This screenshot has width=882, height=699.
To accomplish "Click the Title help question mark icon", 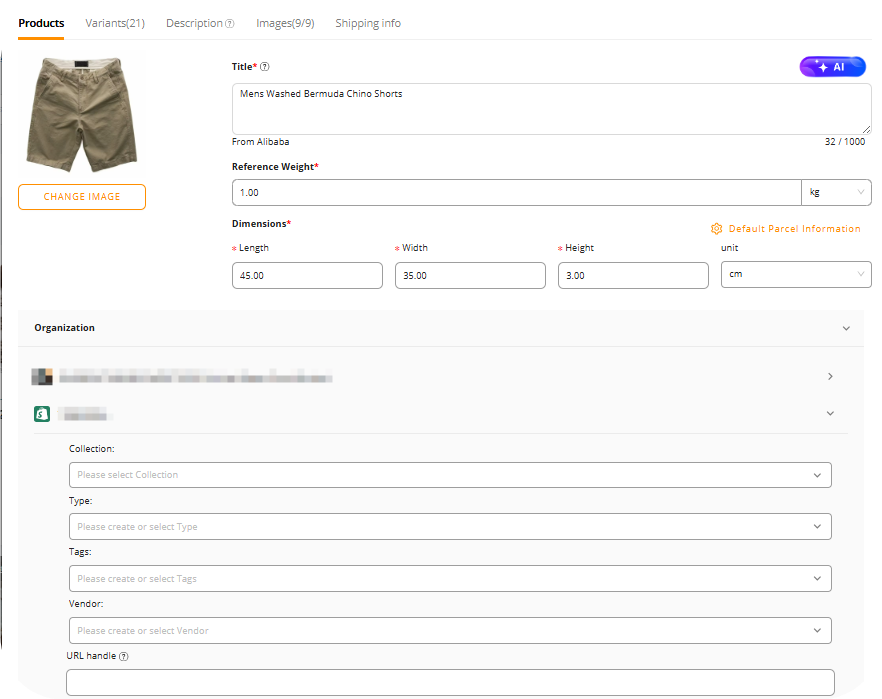I will pos(265,67).
